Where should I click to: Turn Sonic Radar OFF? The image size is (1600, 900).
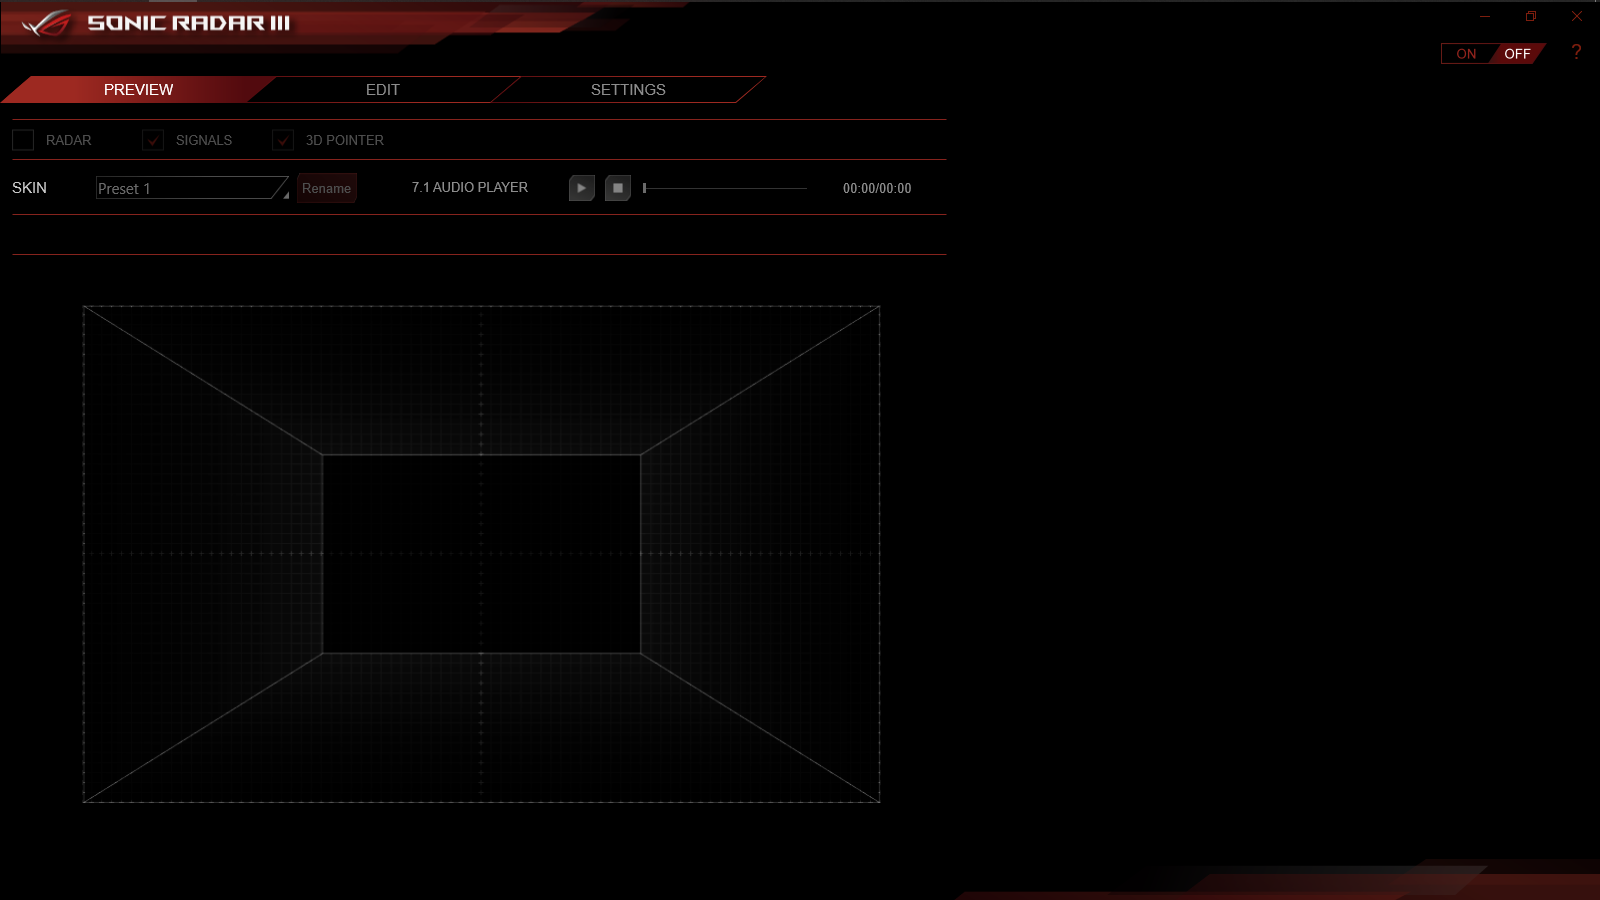pos(1517,54)
